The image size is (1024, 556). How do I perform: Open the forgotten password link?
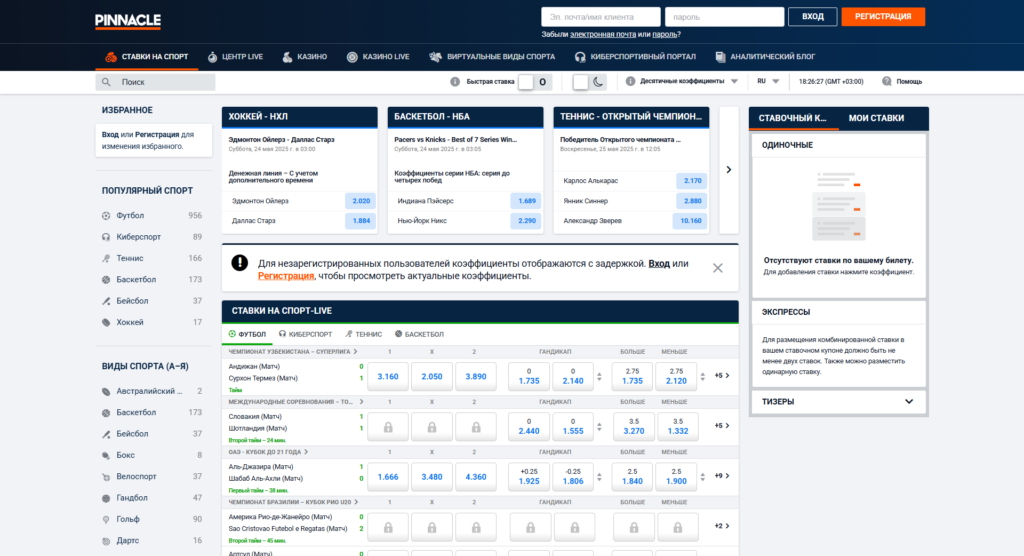click(664, 35)
